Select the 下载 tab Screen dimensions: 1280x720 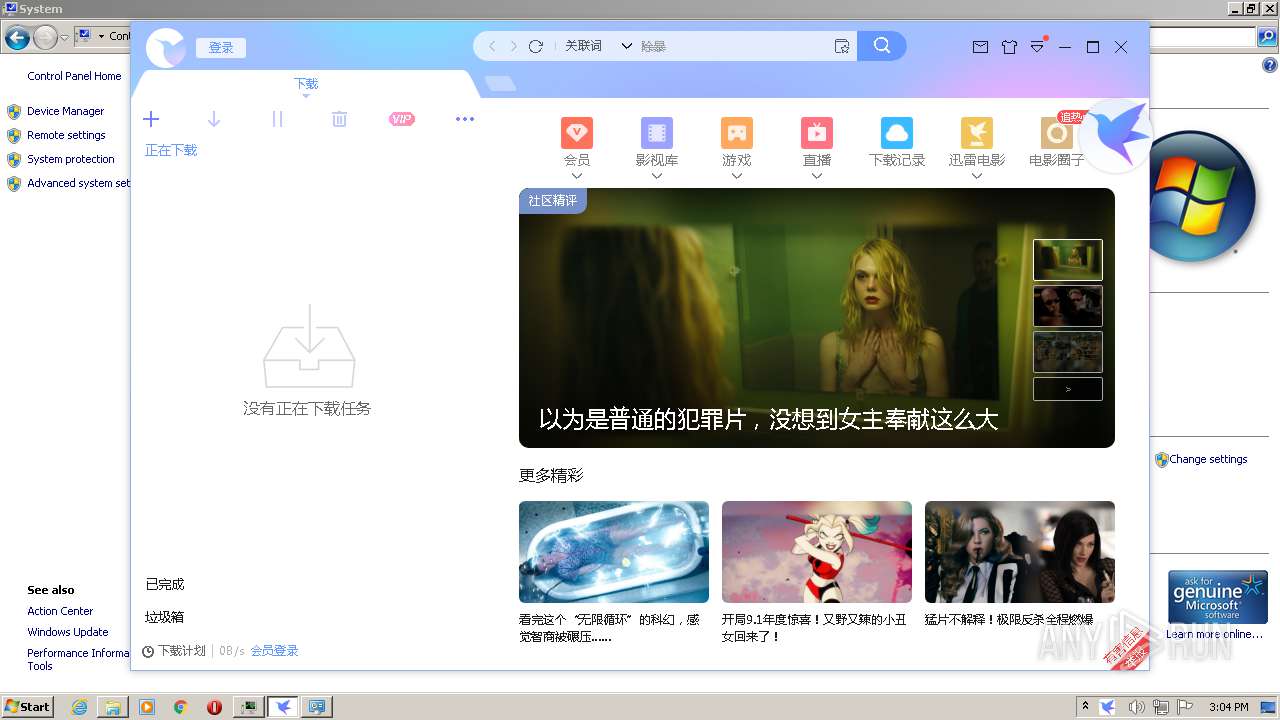[x=306, y=84]
